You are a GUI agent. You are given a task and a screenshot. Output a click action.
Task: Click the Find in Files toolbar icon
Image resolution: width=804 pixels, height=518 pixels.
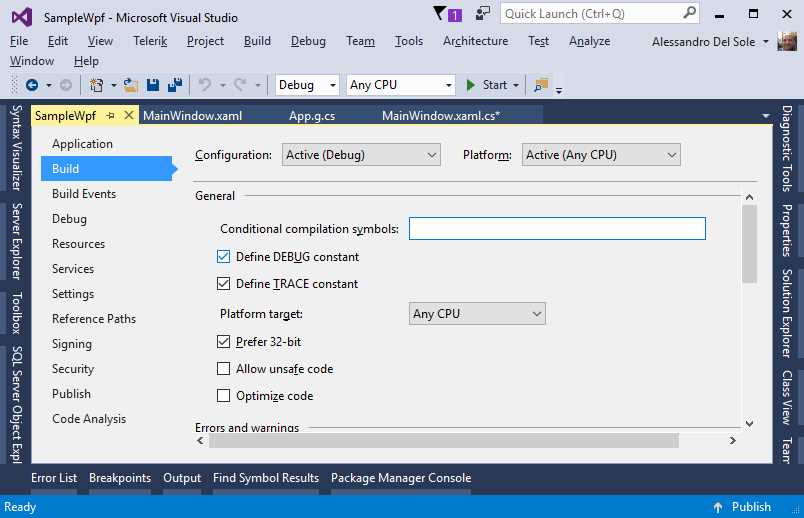pyautogui.click(x=540, y=85)
